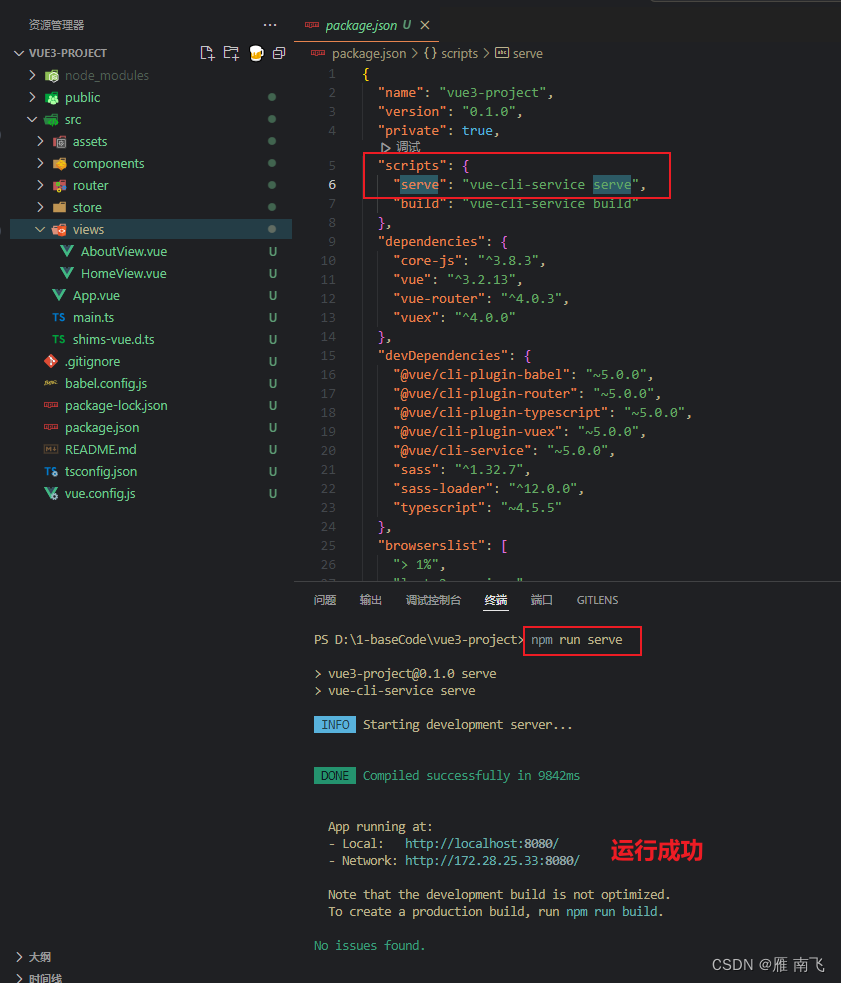
Task: Collapse all folders in explorer
Action: coord(278,52)
